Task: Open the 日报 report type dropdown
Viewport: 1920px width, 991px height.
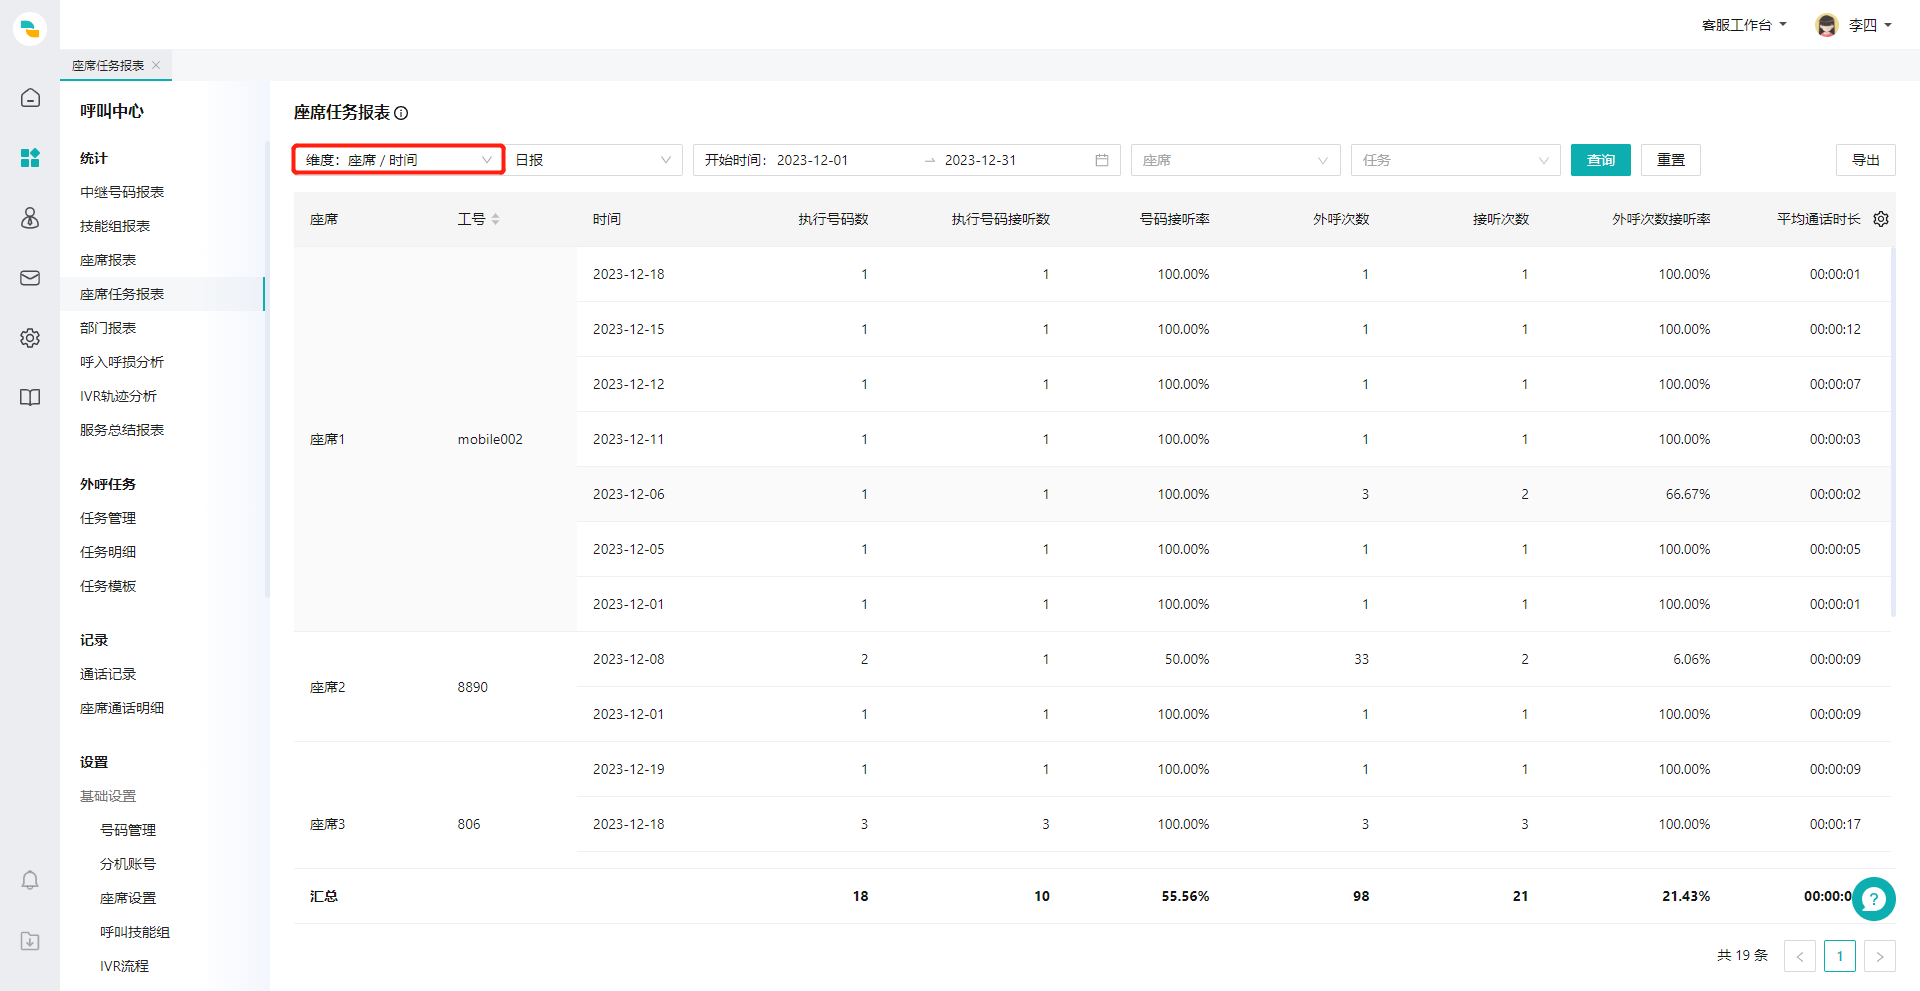Action: (593, 160)
